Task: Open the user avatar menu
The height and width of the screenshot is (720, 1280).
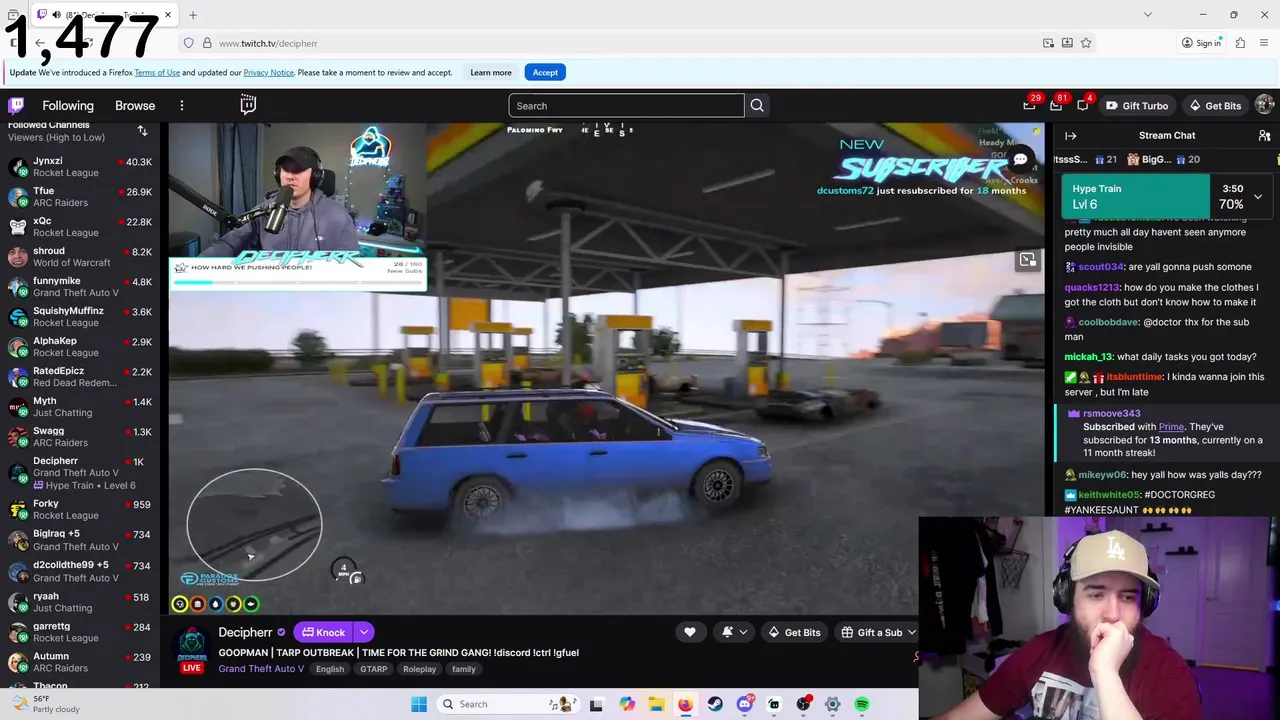Action: [1264, 105]
